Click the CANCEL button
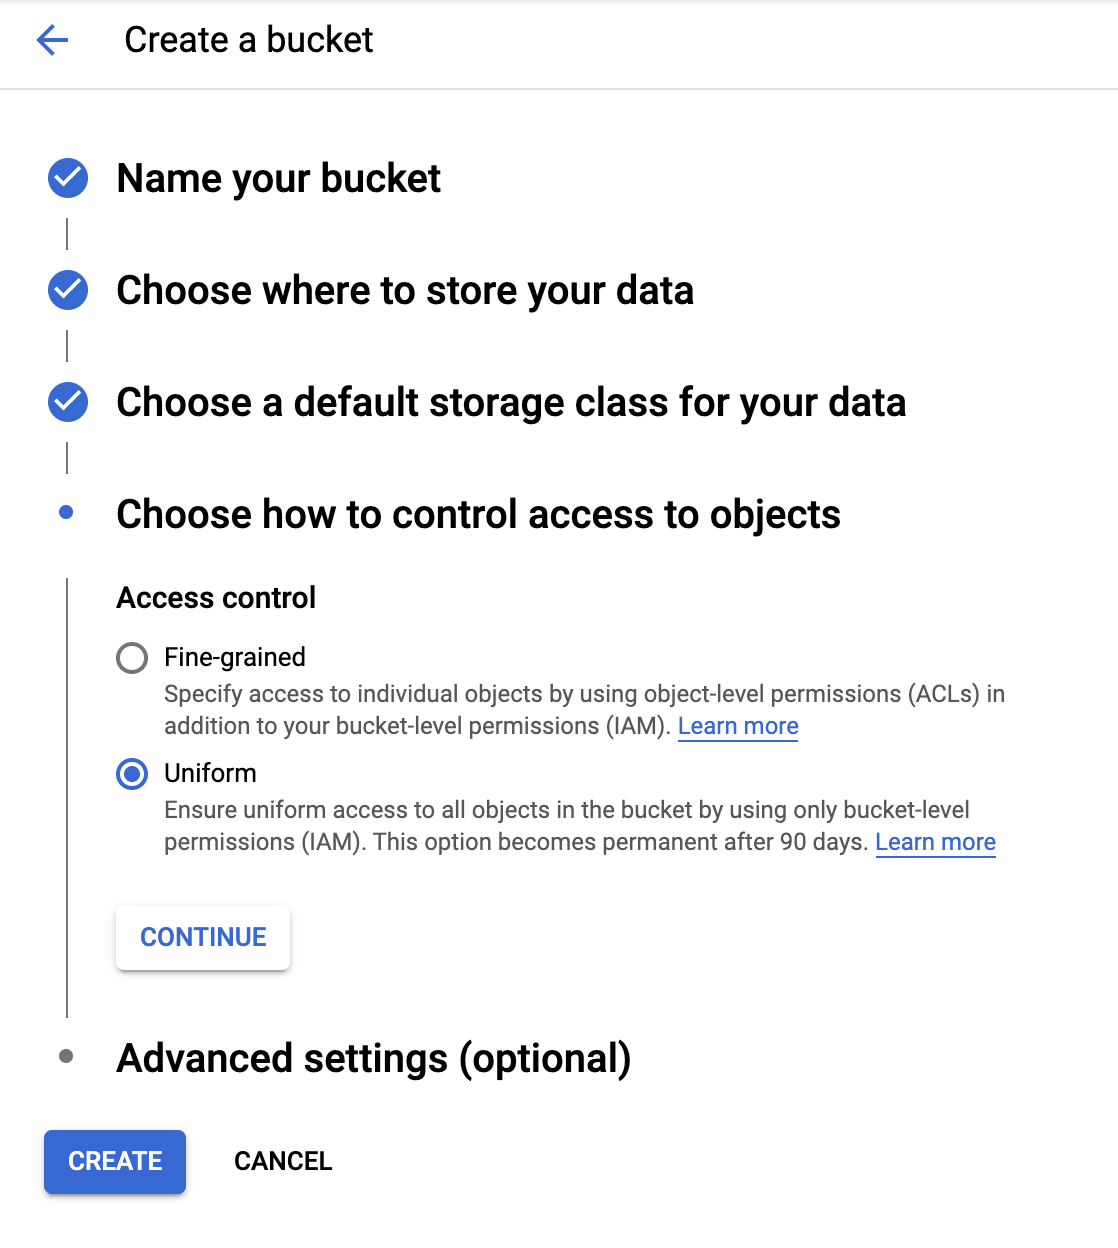This screenshot has width=1118, height=1248. tap(283, 1161)
